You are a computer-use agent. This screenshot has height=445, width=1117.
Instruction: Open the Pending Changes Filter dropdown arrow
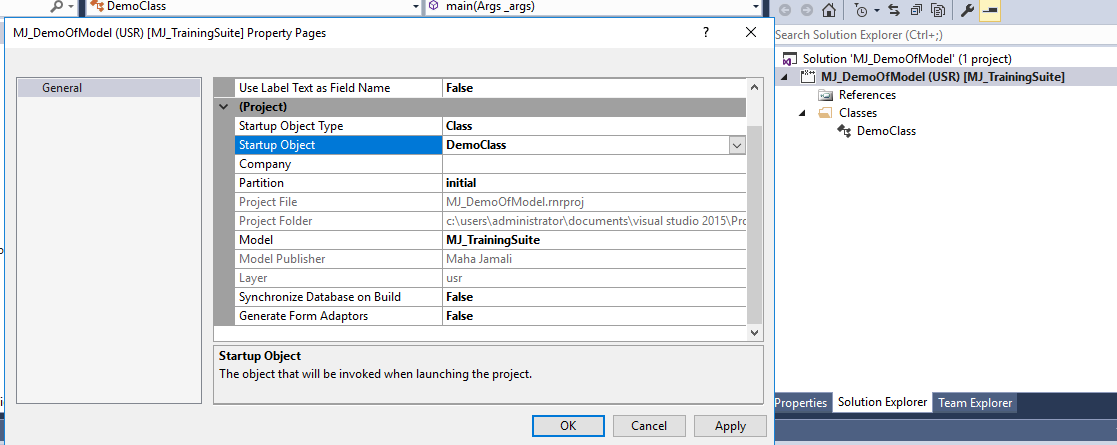pyautogui.click(x=877, y=10)
